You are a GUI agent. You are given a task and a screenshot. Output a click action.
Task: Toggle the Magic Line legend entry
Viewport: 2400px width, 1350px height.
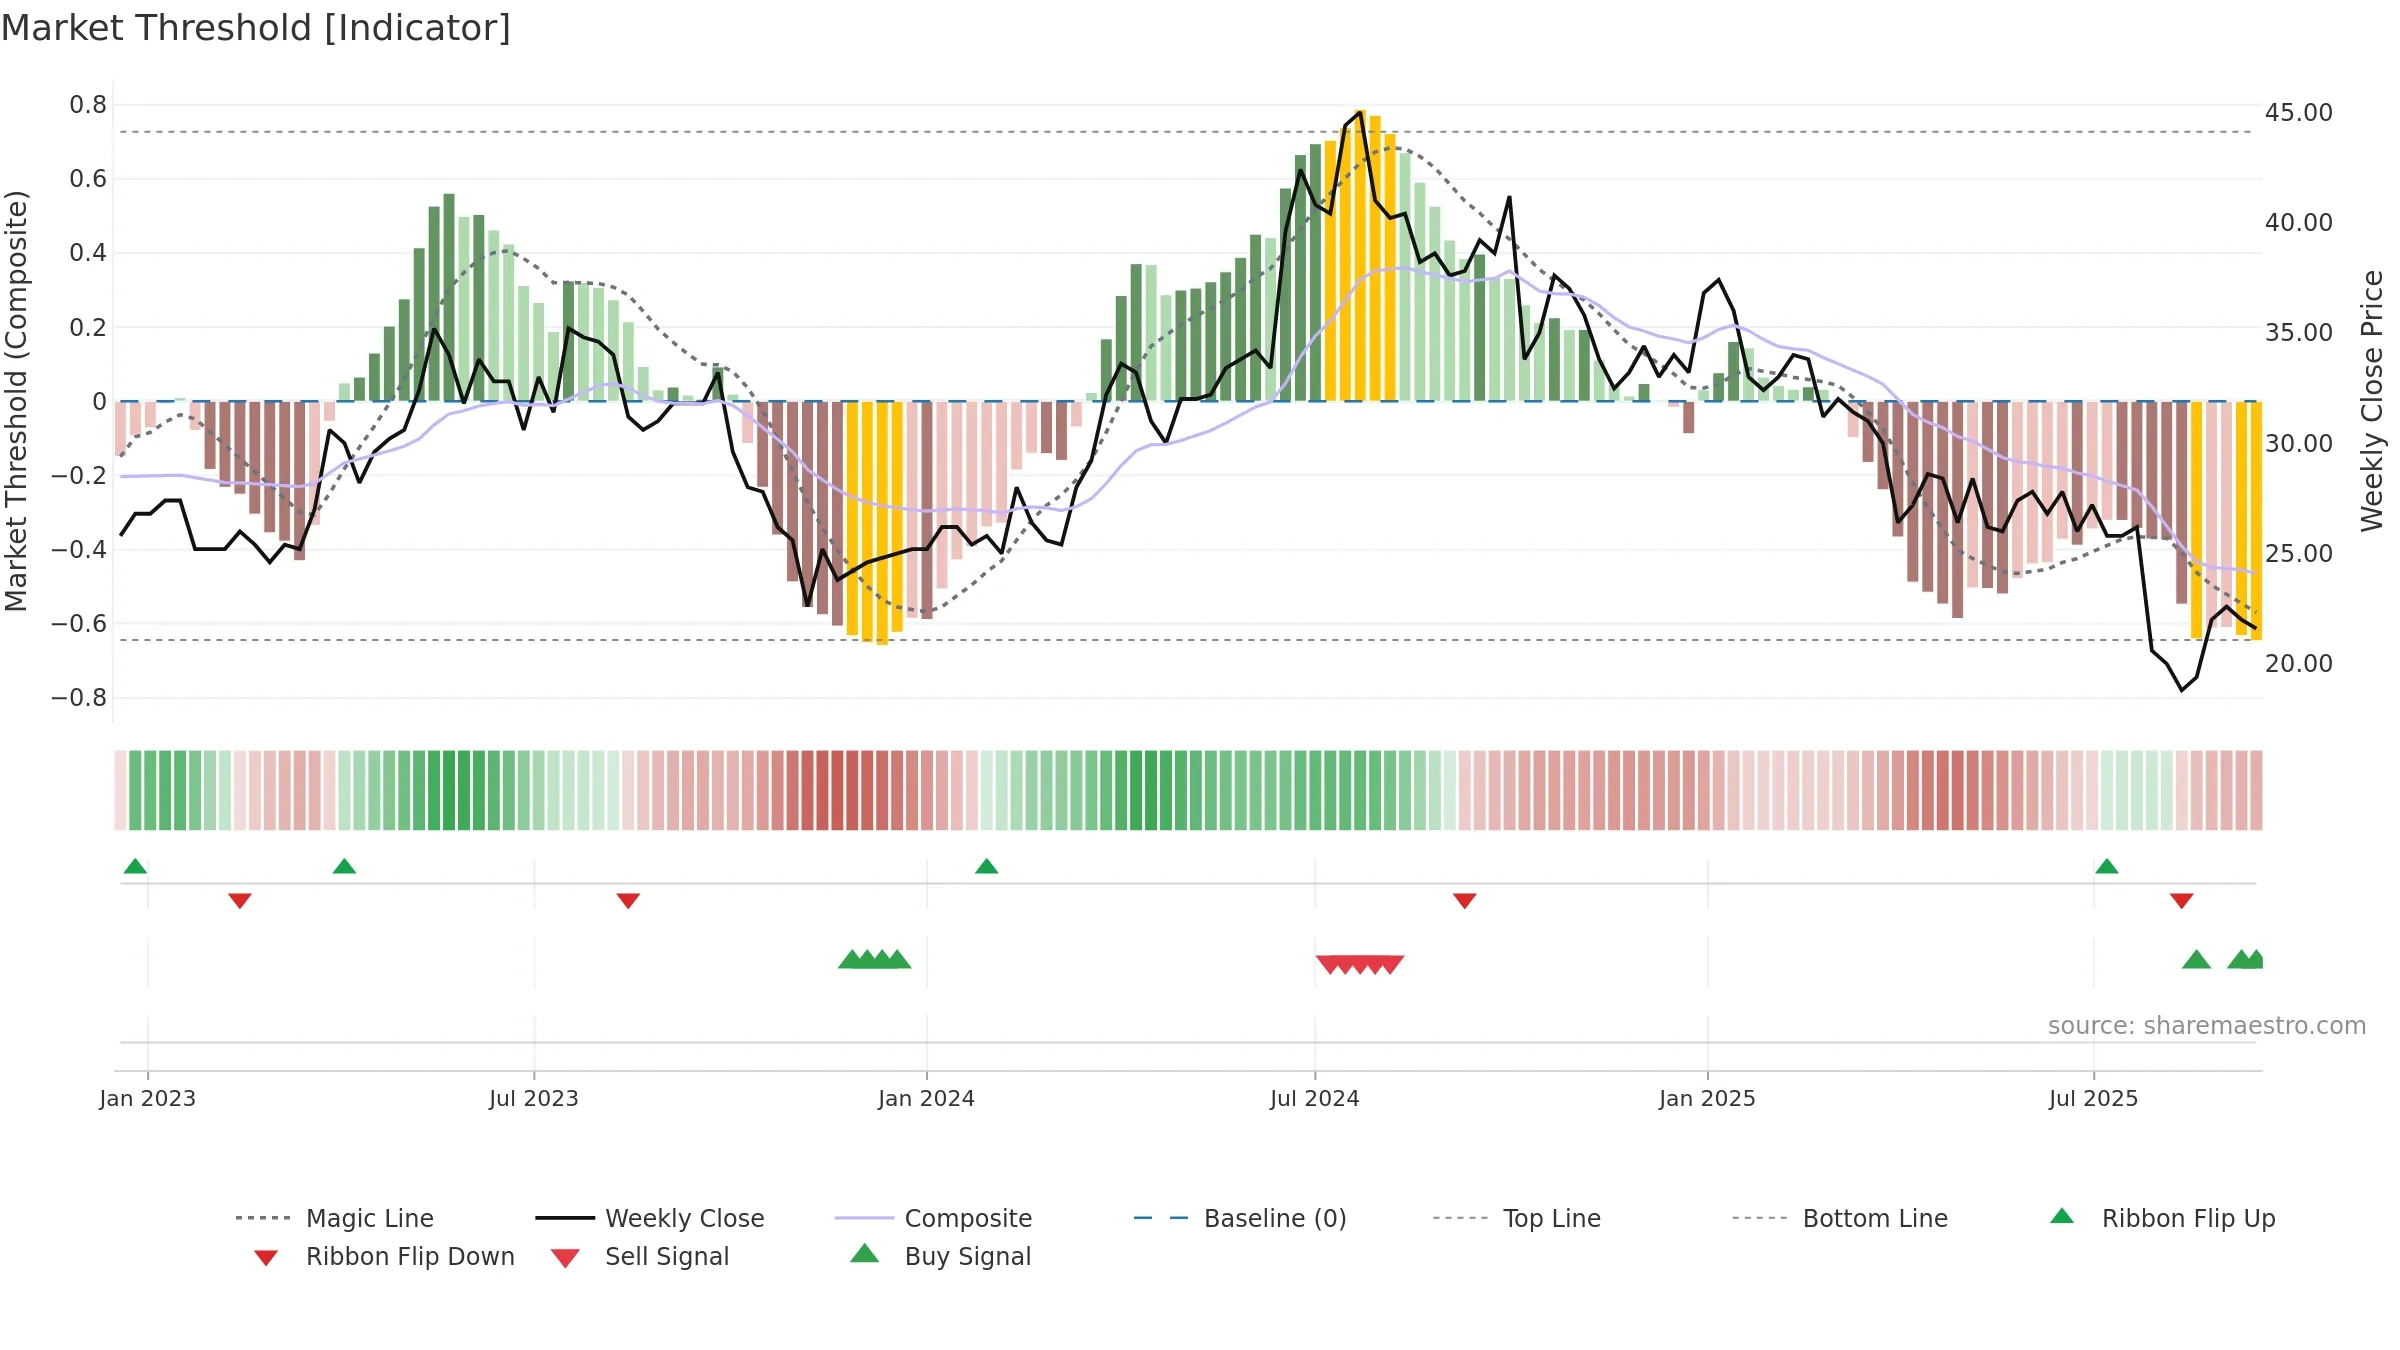(334, 1218)
